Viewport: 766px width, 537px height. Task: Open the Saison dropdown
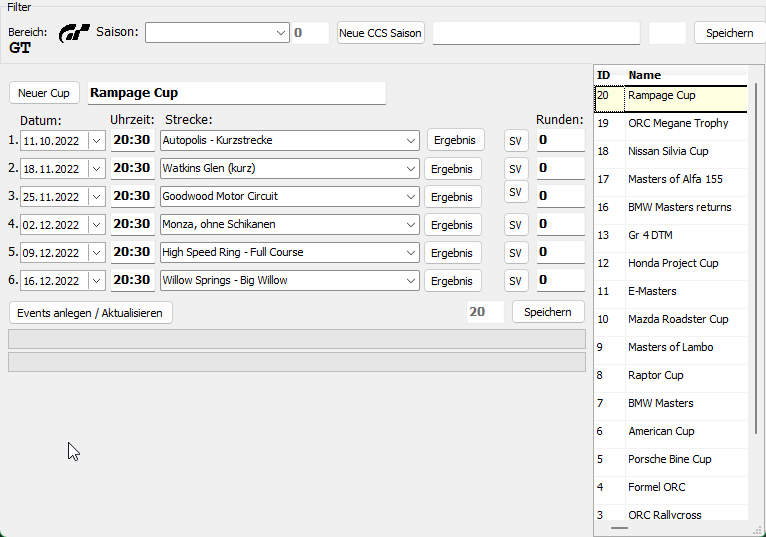(x=281, y=33)
